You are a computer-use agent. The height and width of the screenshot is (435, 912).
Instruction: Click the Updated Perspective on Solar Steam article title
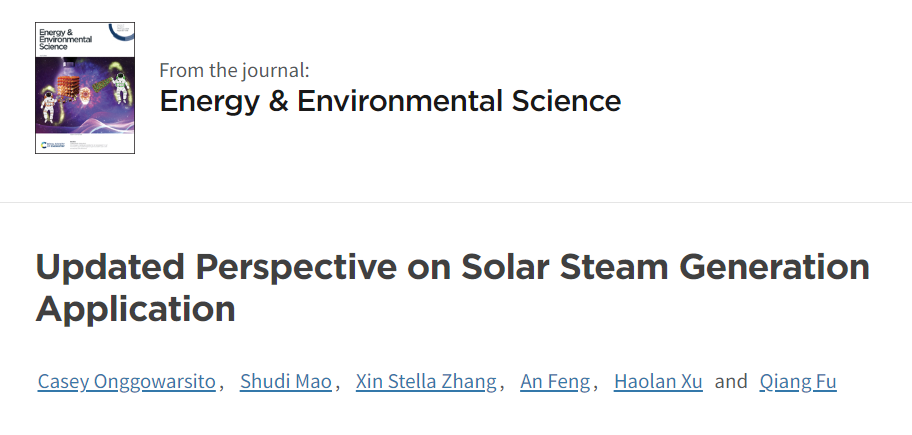453,287
